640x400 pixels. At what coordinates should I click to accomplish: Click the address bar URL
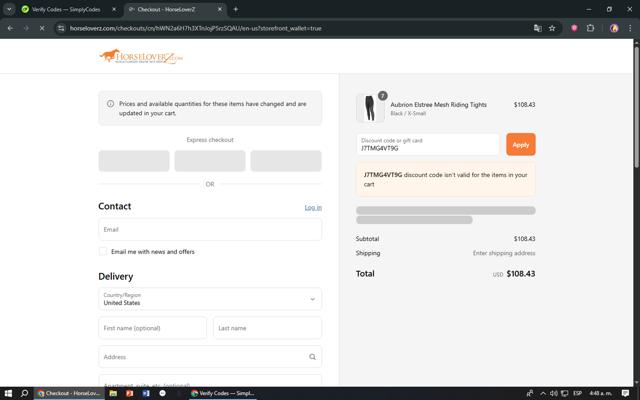196,28
